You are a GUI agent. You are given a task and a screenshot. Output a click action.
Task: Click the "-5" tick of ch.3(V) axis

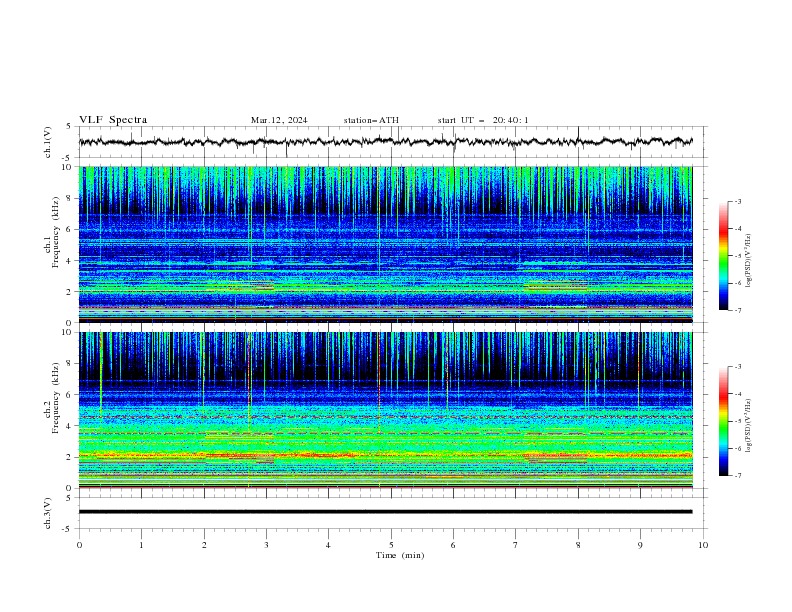[68, 529]
